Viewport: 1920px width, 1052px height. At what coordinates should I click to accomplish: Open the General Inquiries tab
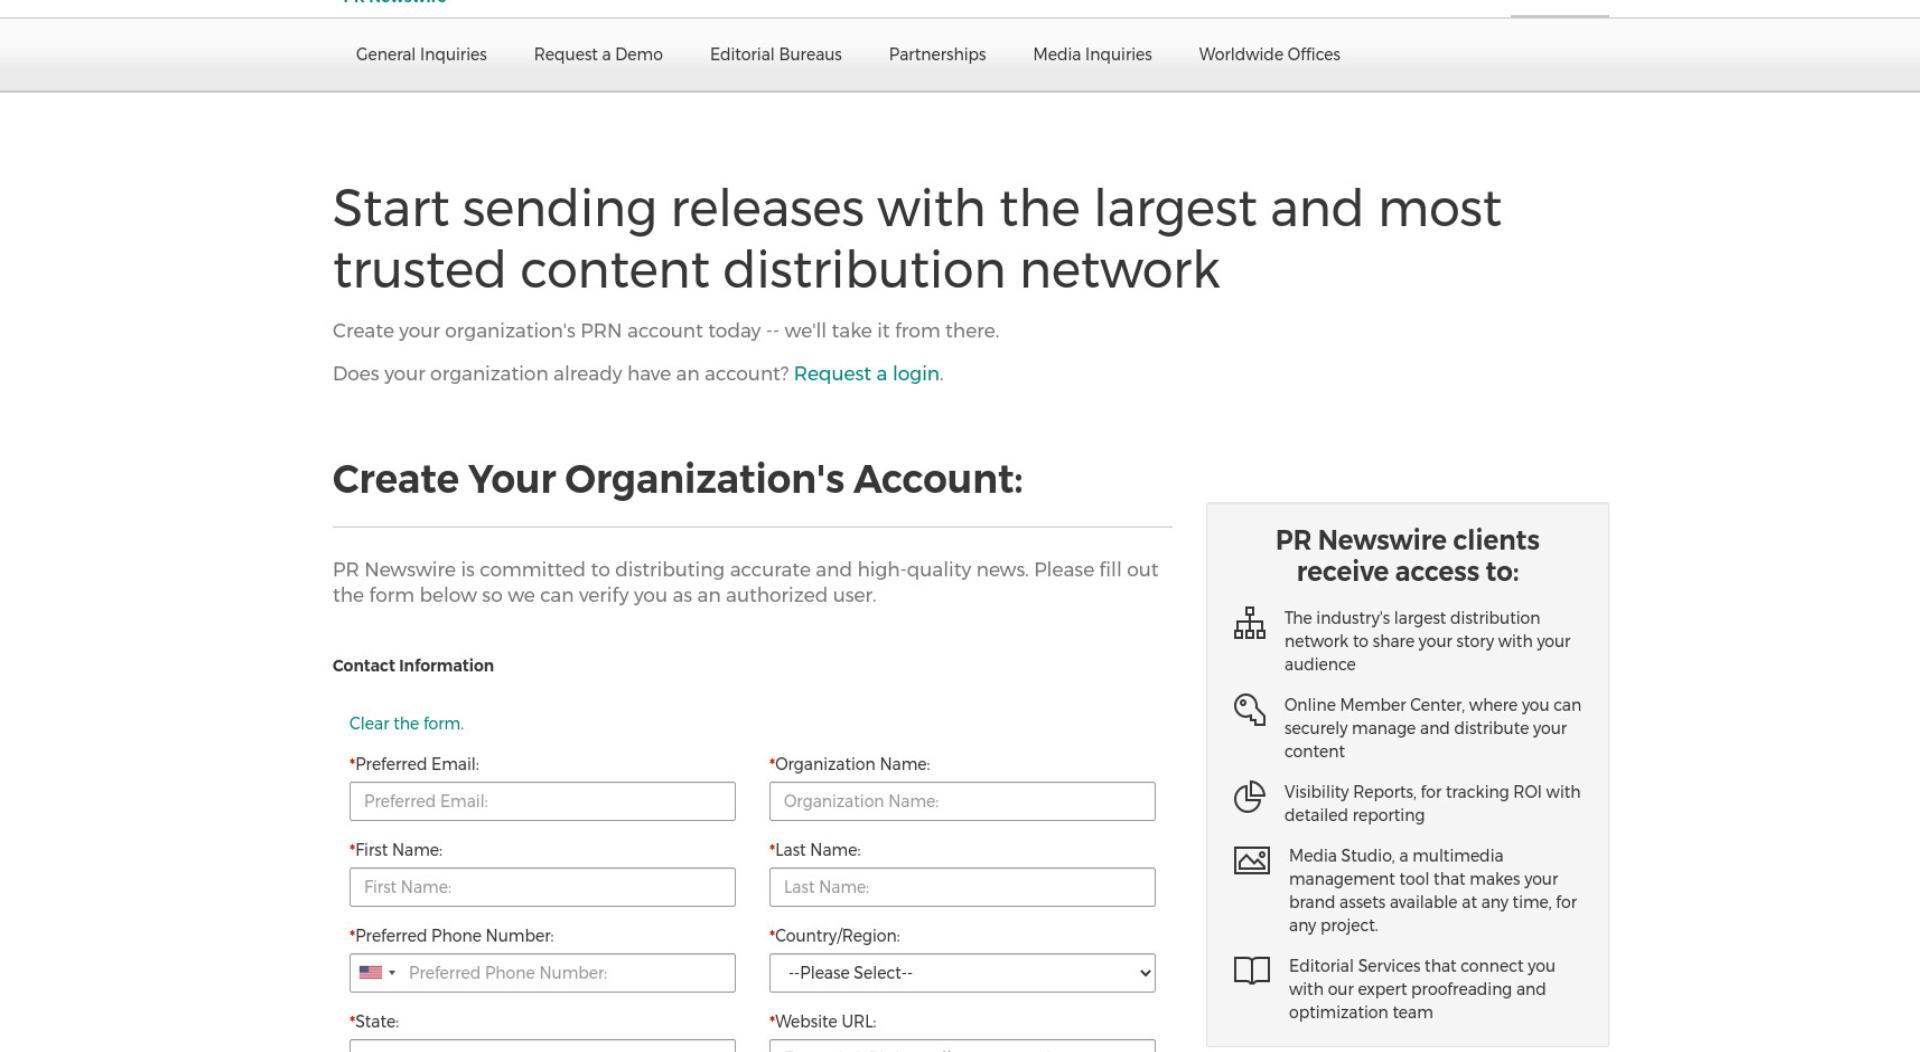click(x=421, y=55)
